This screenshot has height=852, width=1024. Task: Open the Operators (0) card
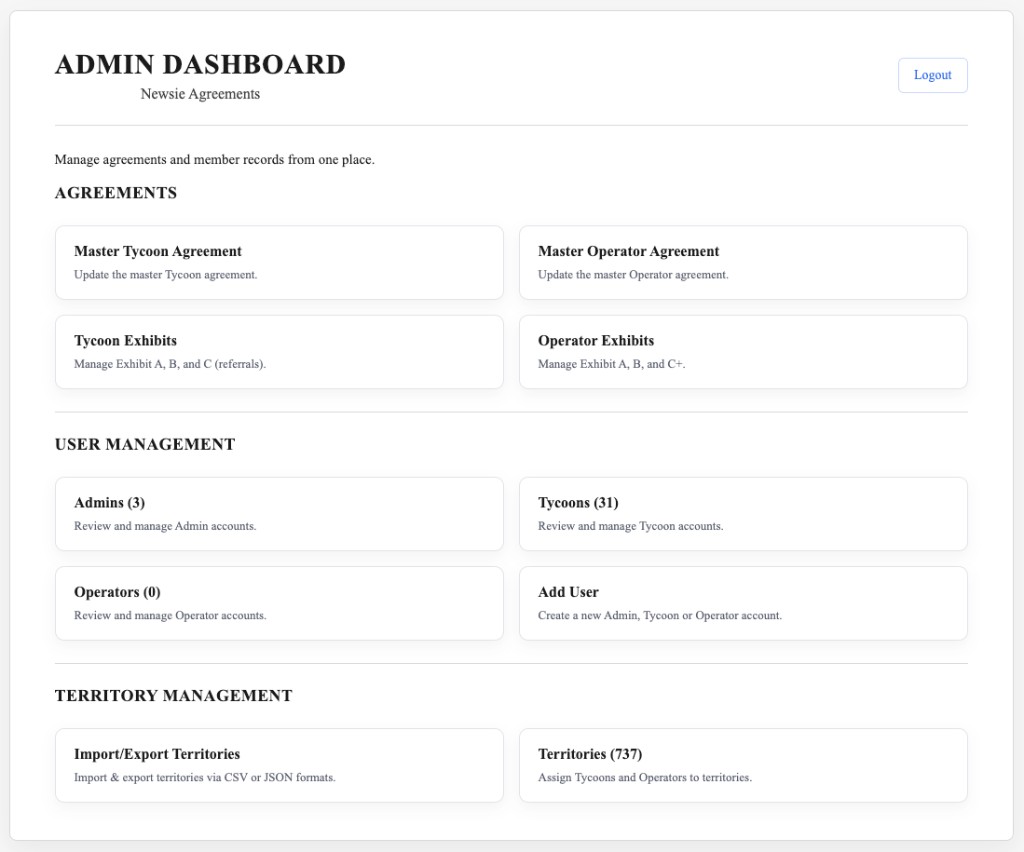pyautogui.click(x=279, y=603)
